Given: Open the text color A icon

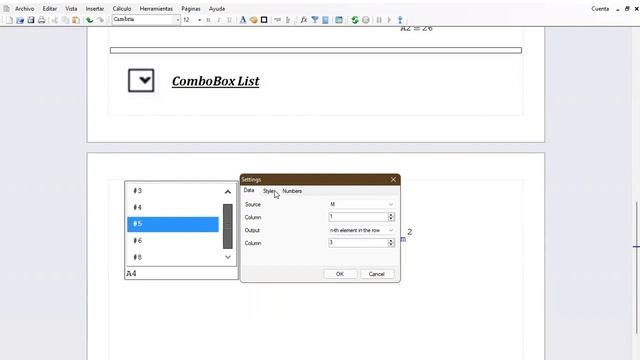Looking at the screenshot, I should point(243,20).
